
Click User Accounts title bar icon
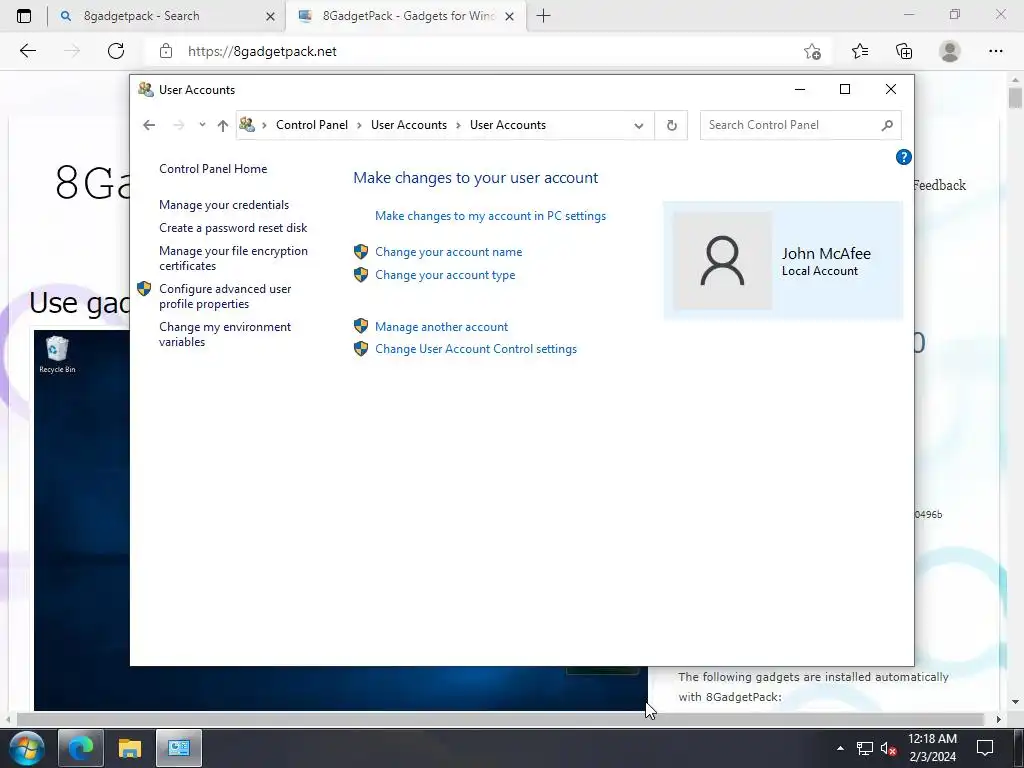146,89
